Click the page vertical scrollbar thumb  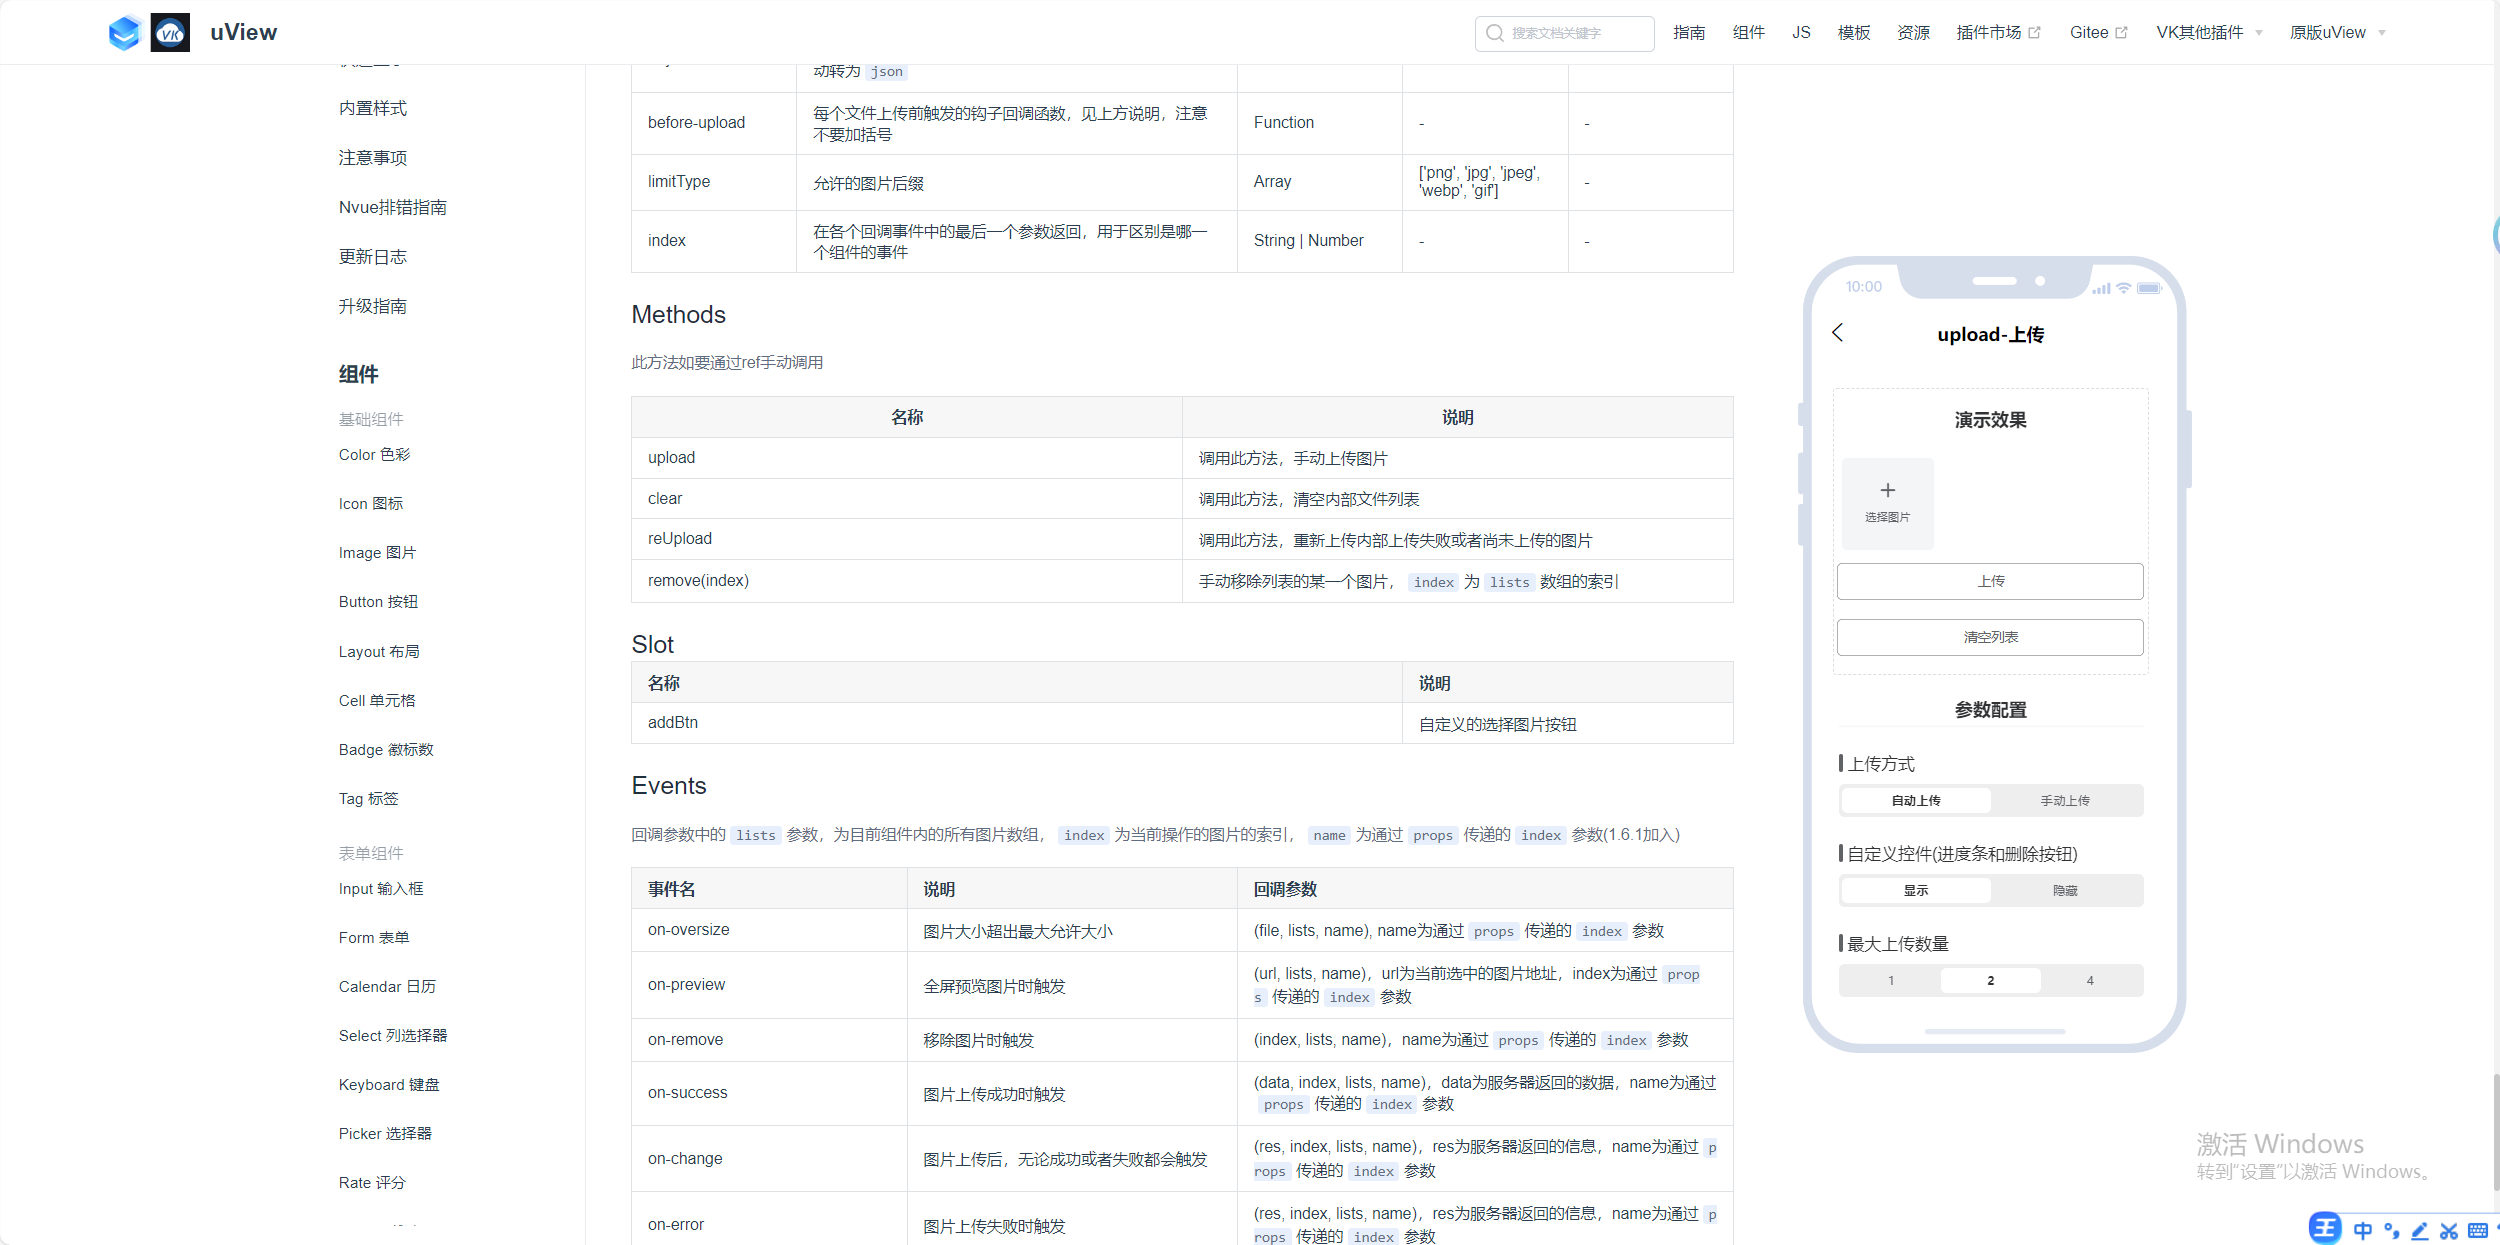(x=2495, y=1130)
